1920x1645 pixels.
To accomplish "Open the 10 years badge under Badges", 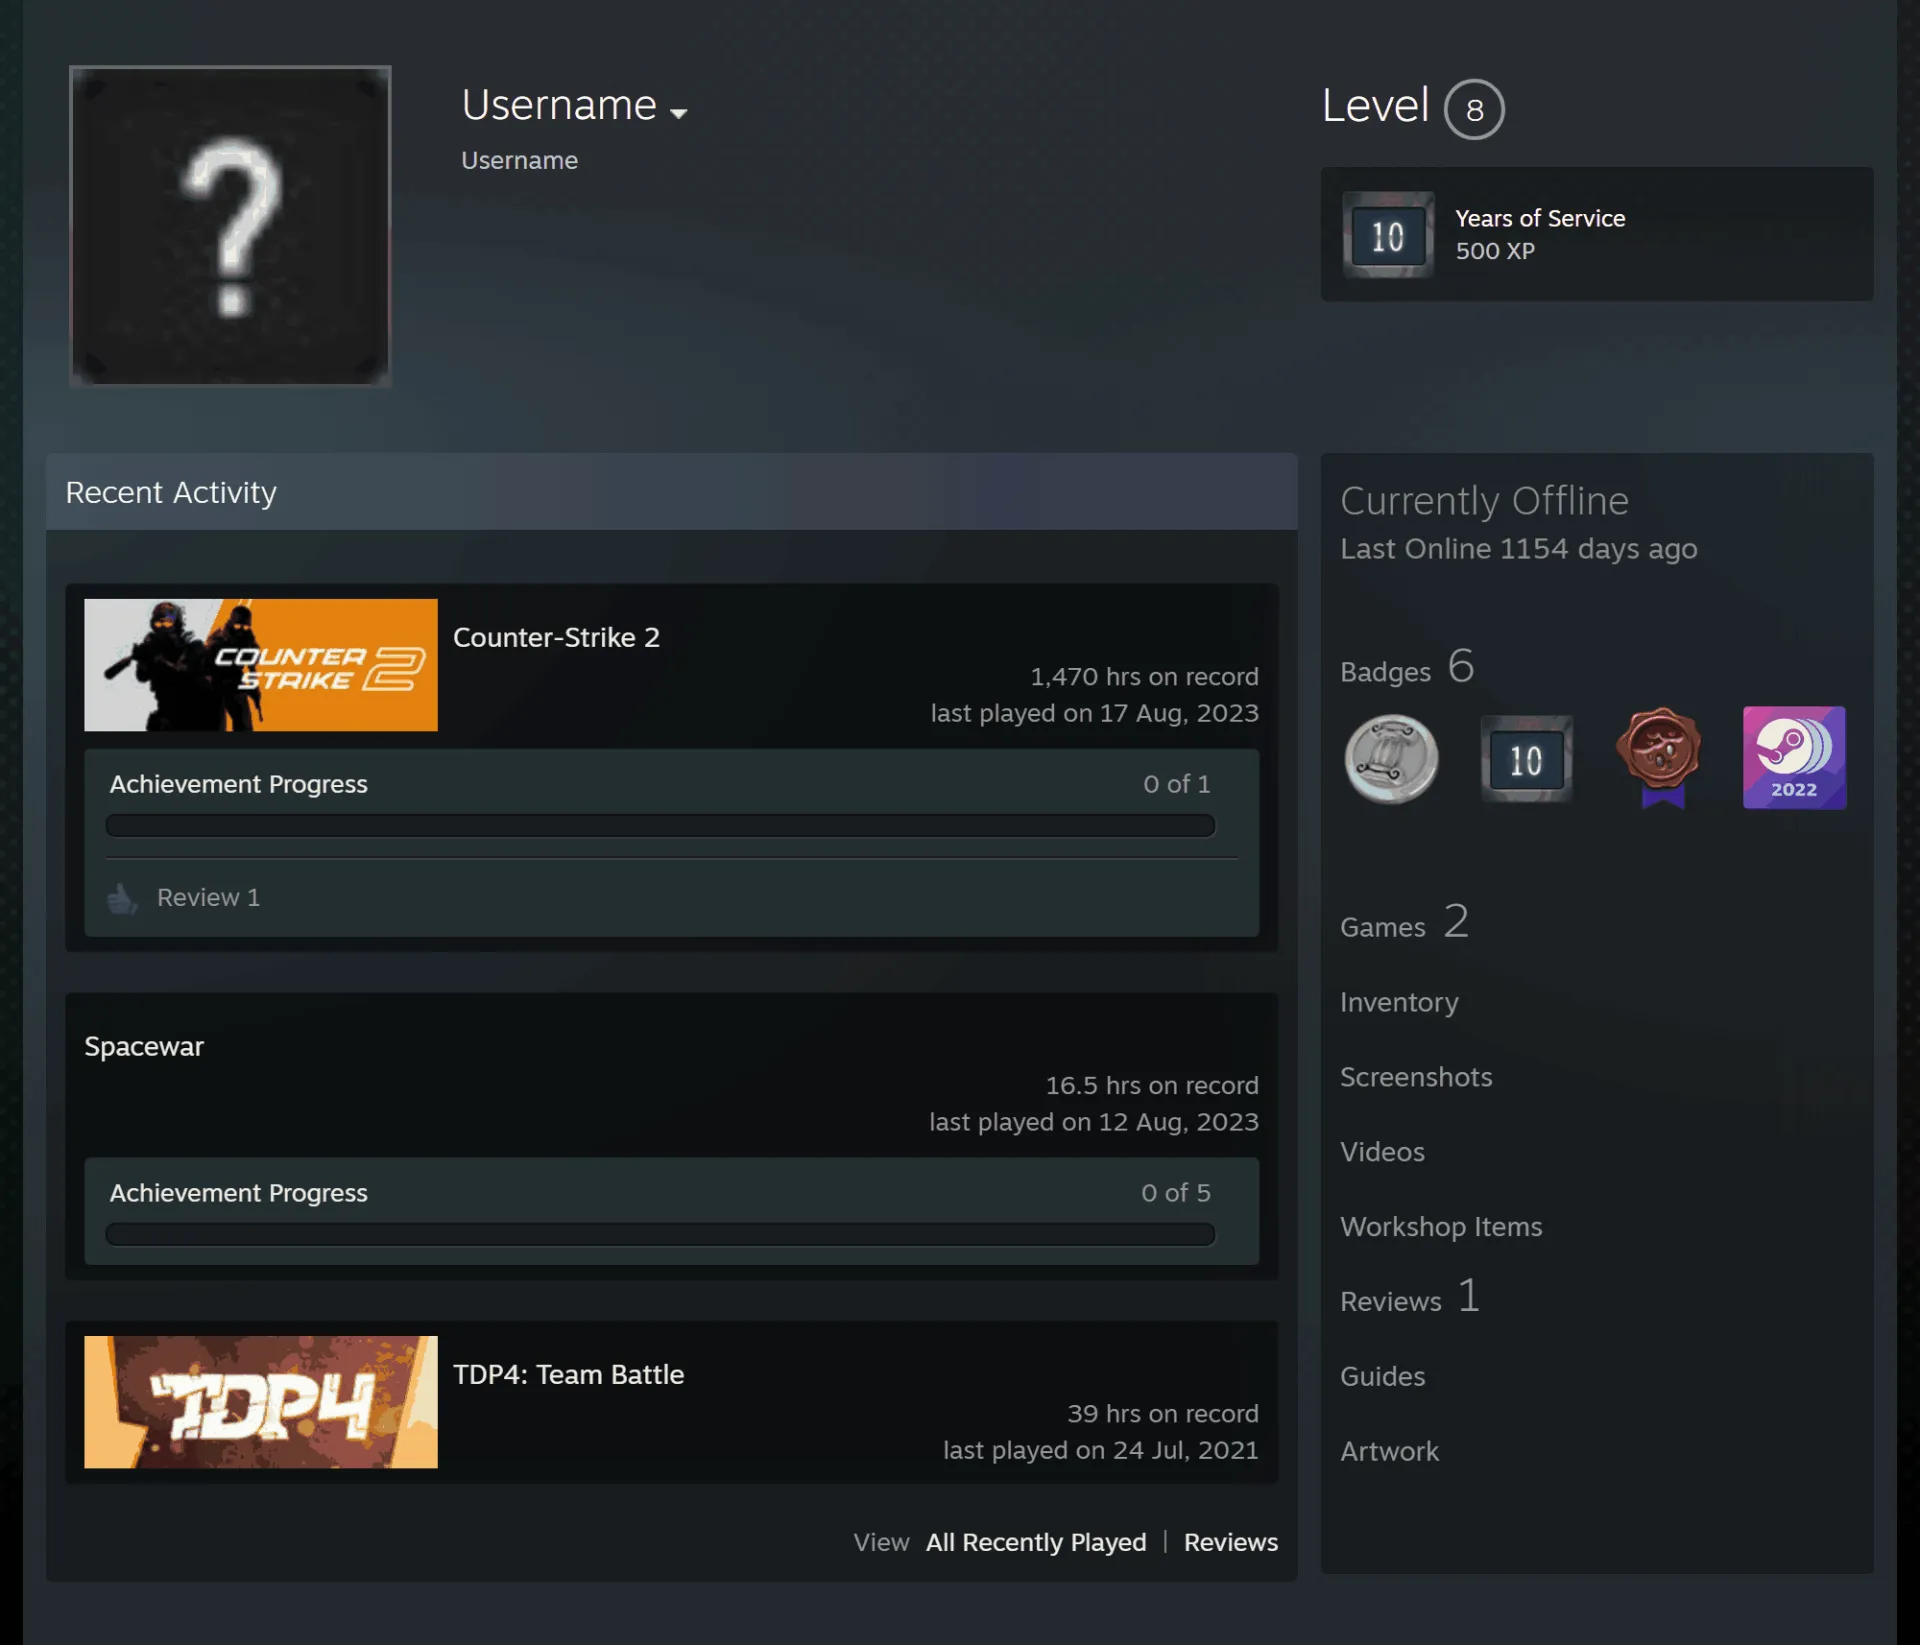I will pos(1526,759).
